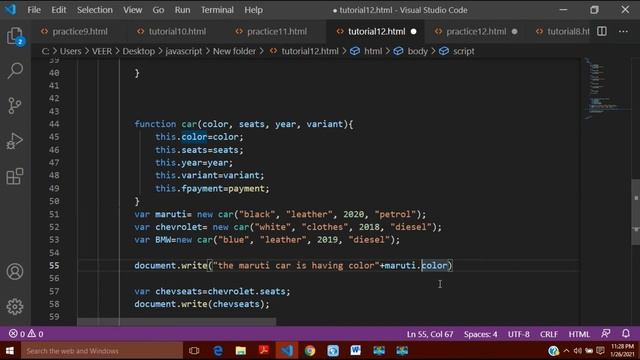
Task: Click unsaved dot on tutorial12.html tab
Action: pyautogui.click(x=413, y=31)
